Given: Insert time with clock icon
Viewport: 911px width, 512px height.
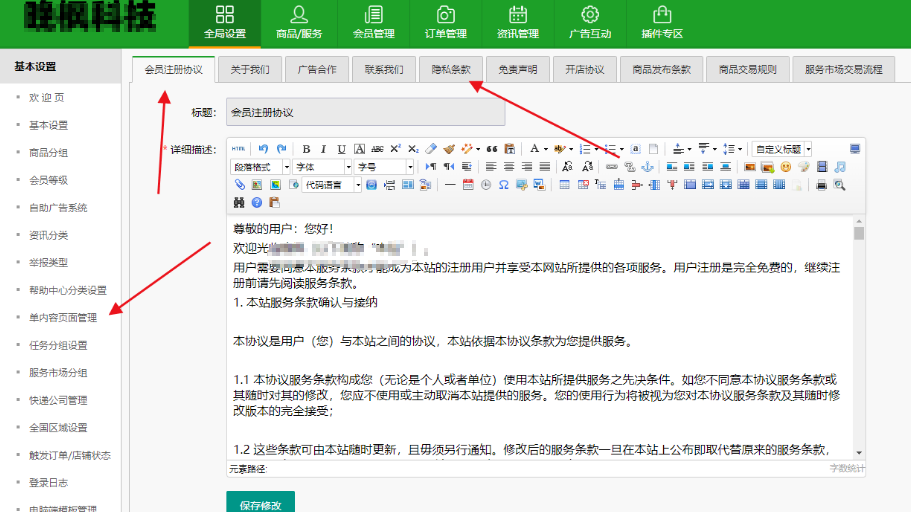Looking at the screenshot, I should pos(486,185).
